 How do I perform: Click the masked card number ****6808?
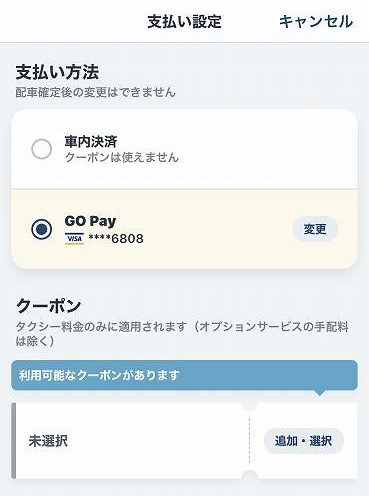click(x=116, y=239)
